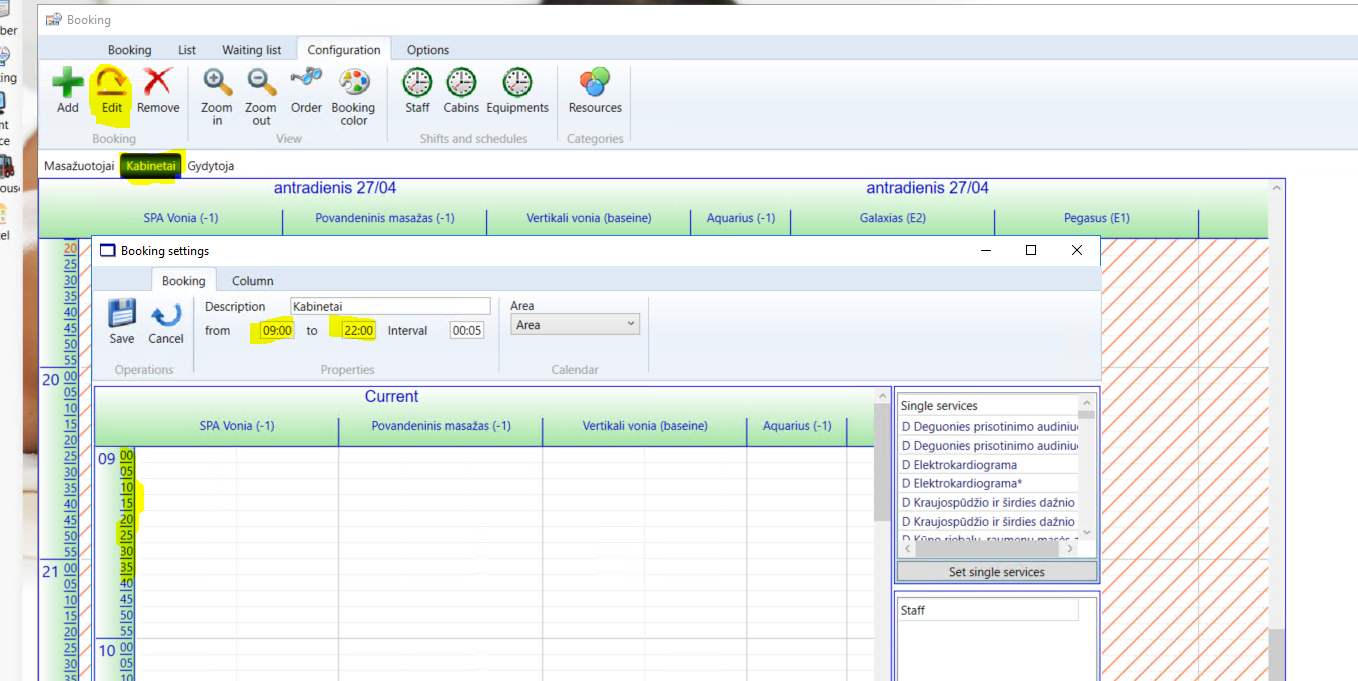1358x681 pixels.
Task: Click Vertikali vonia (baseine) header in Booking settings grid
Action: point(645,426)
